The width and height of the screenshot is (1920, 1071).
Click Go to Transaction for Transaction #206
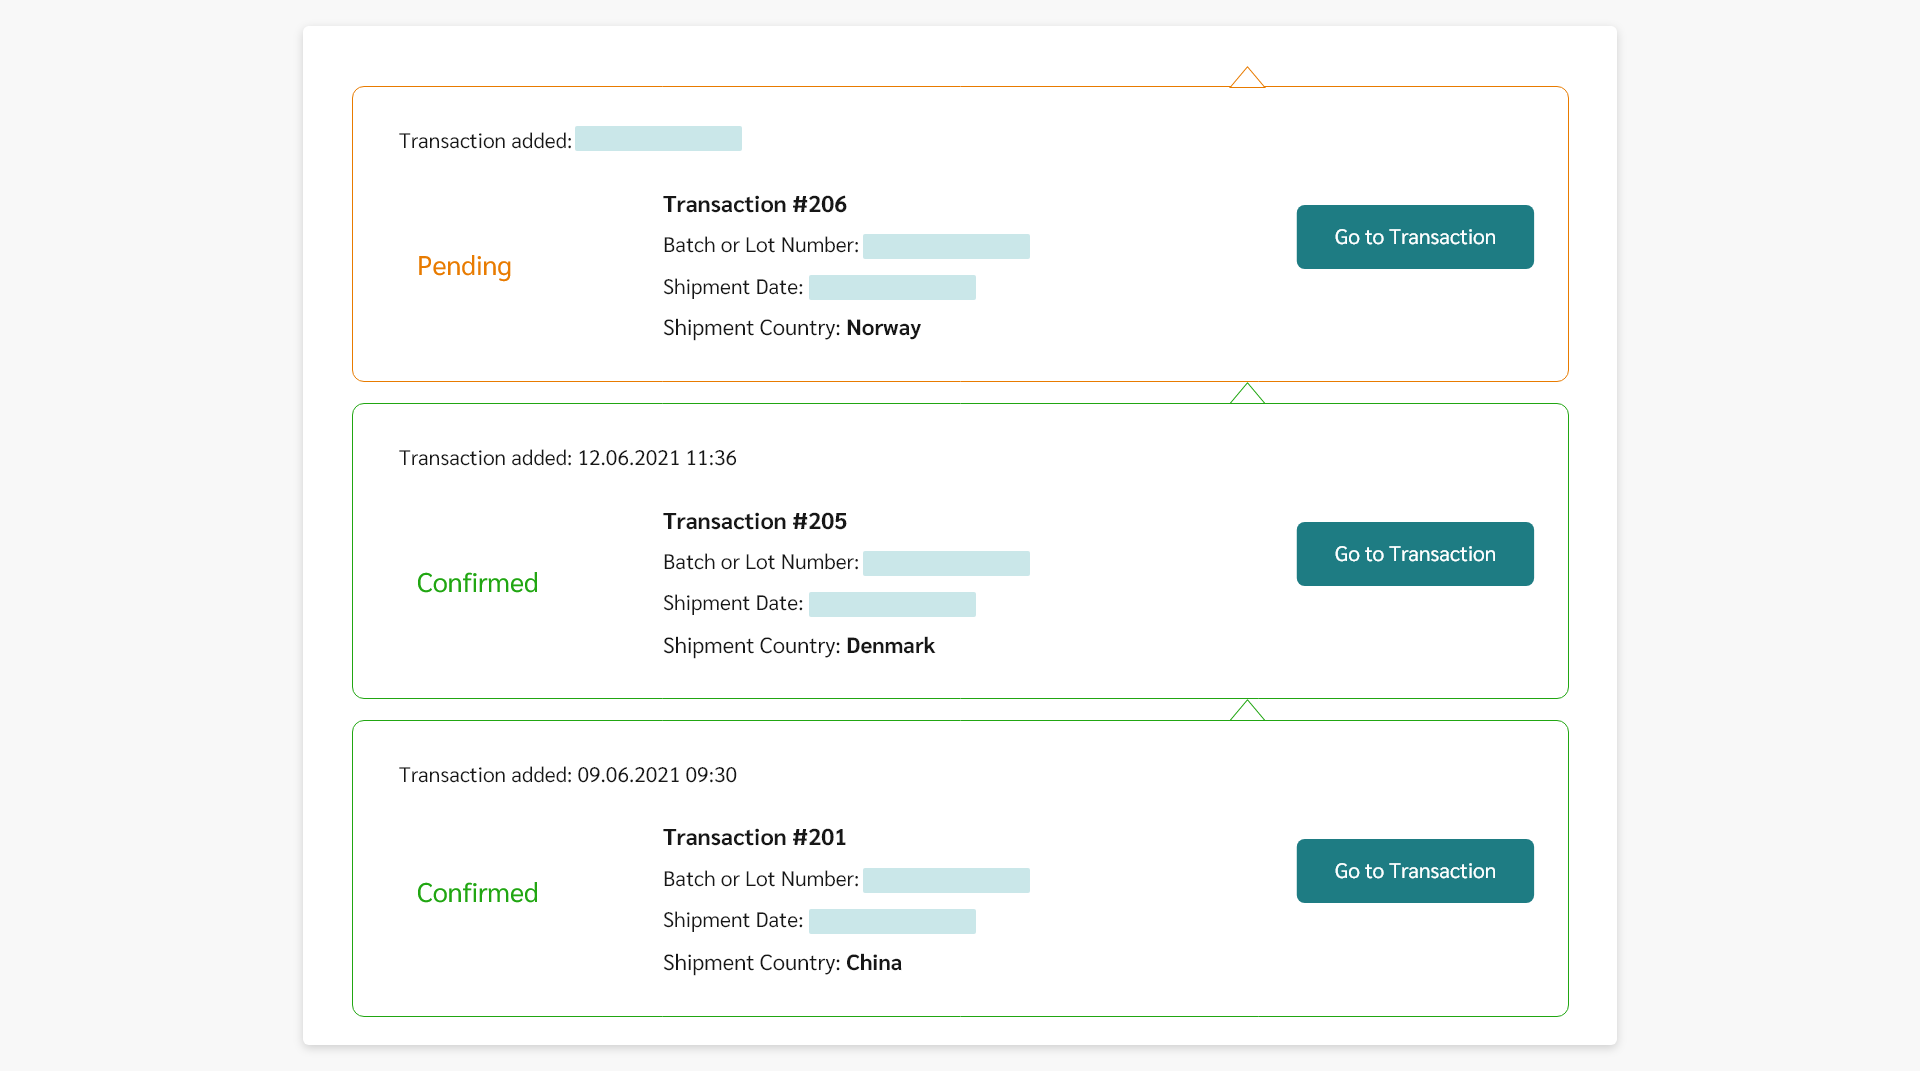[x=1414, y=237]
